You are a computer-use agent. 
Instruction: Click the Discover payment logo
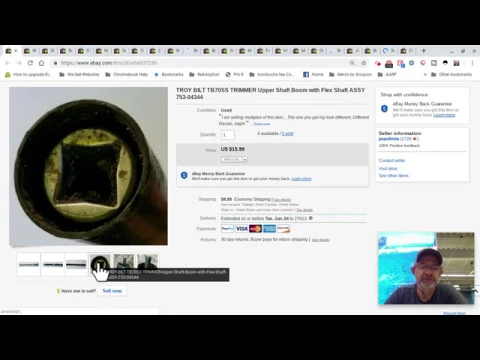[x=283, y=229]
